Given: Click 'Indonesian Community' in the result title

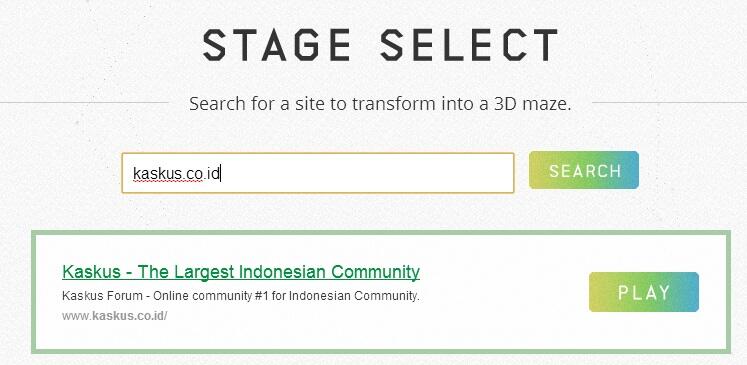Looking at the screenshot, I should 329,272.
